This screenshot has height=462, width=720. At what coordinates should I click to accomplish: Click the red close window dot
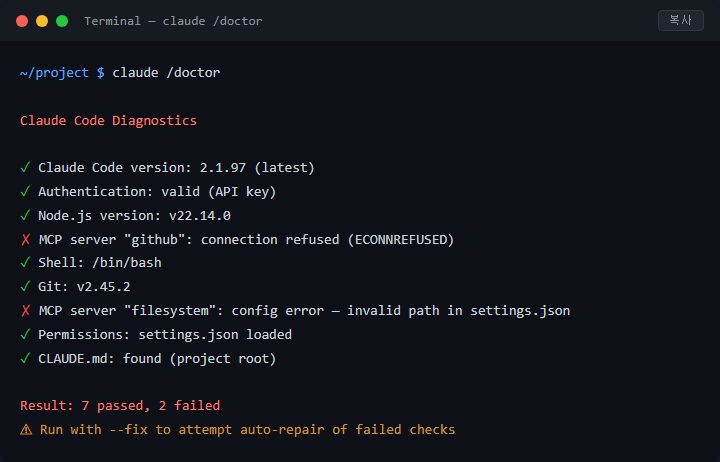tap(22, 21)
